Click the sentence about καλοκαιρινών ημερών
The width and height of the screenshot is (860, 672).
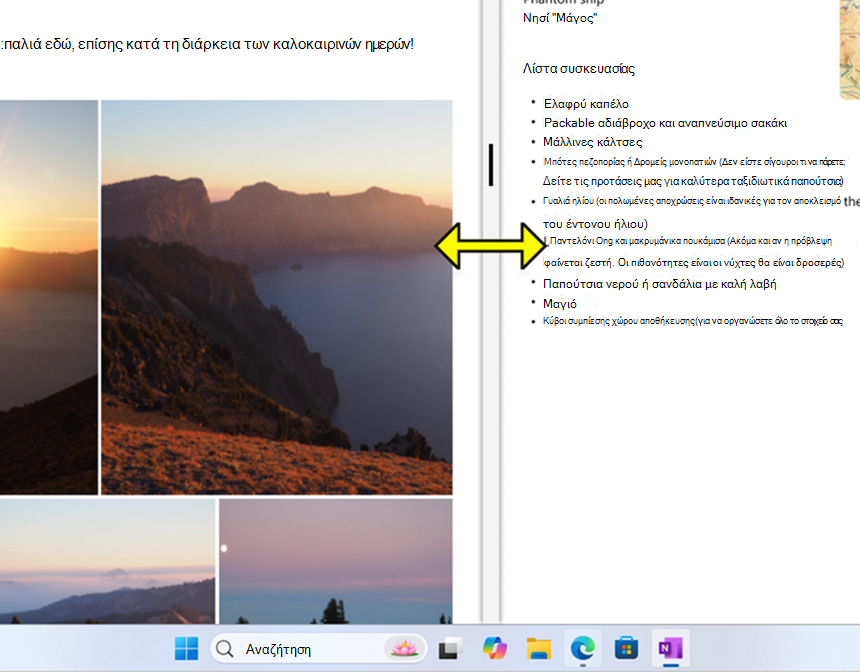(207, 44)
